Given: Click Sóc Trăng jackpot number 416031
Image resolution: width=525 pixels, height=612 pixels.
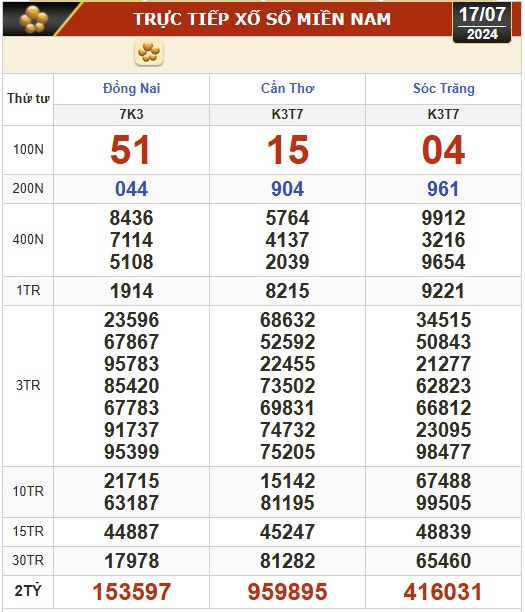Looking at the screenshot, I should click(443, 591).
